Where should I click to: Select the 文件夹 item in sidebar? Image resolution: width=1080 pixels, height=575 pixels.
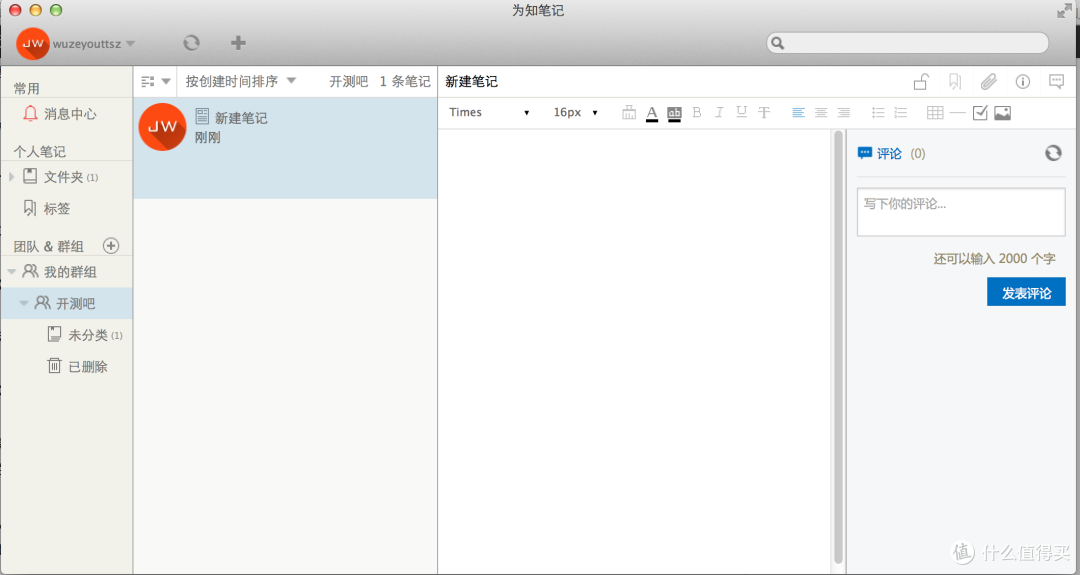point(67,177)
